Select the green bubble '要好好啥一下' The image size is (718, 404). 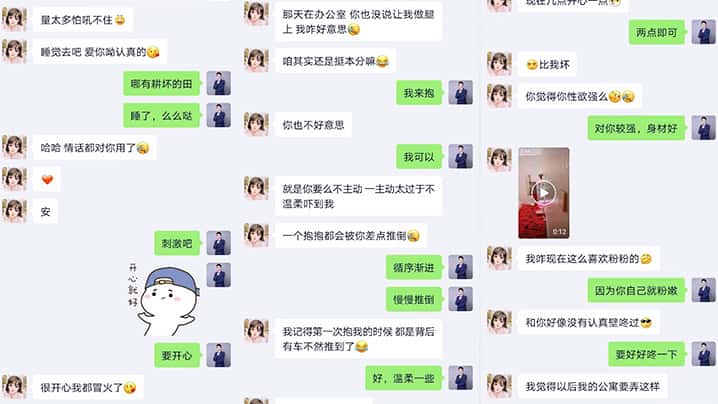[x=647, y=354]
